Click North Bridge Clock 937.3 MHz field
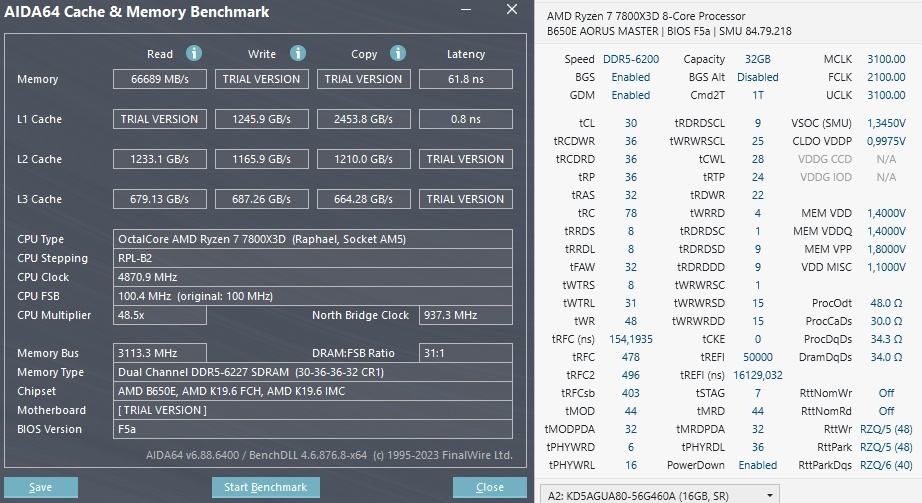Image resolution: width=922 pixels, height=503 pixels. [x=466, y=315]
